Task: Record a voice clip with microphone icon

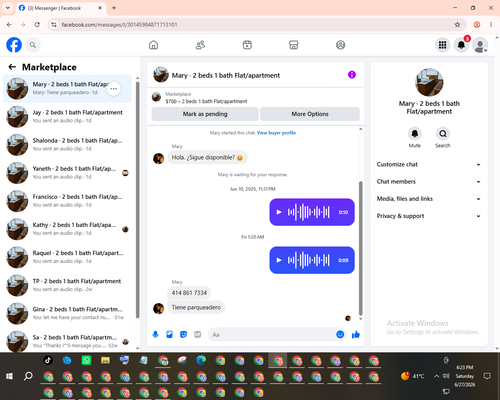Action: [x=155, y=334]
